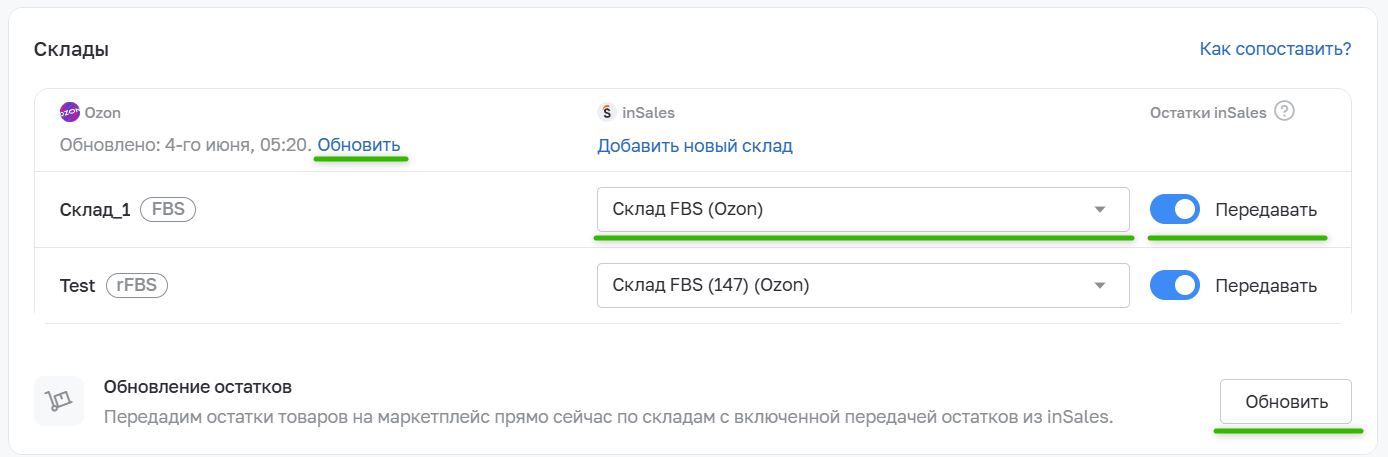Click the FBS badge next to Склад_1
The width and height of the screenshot is (1388, 457).
(x=168, y=210)
